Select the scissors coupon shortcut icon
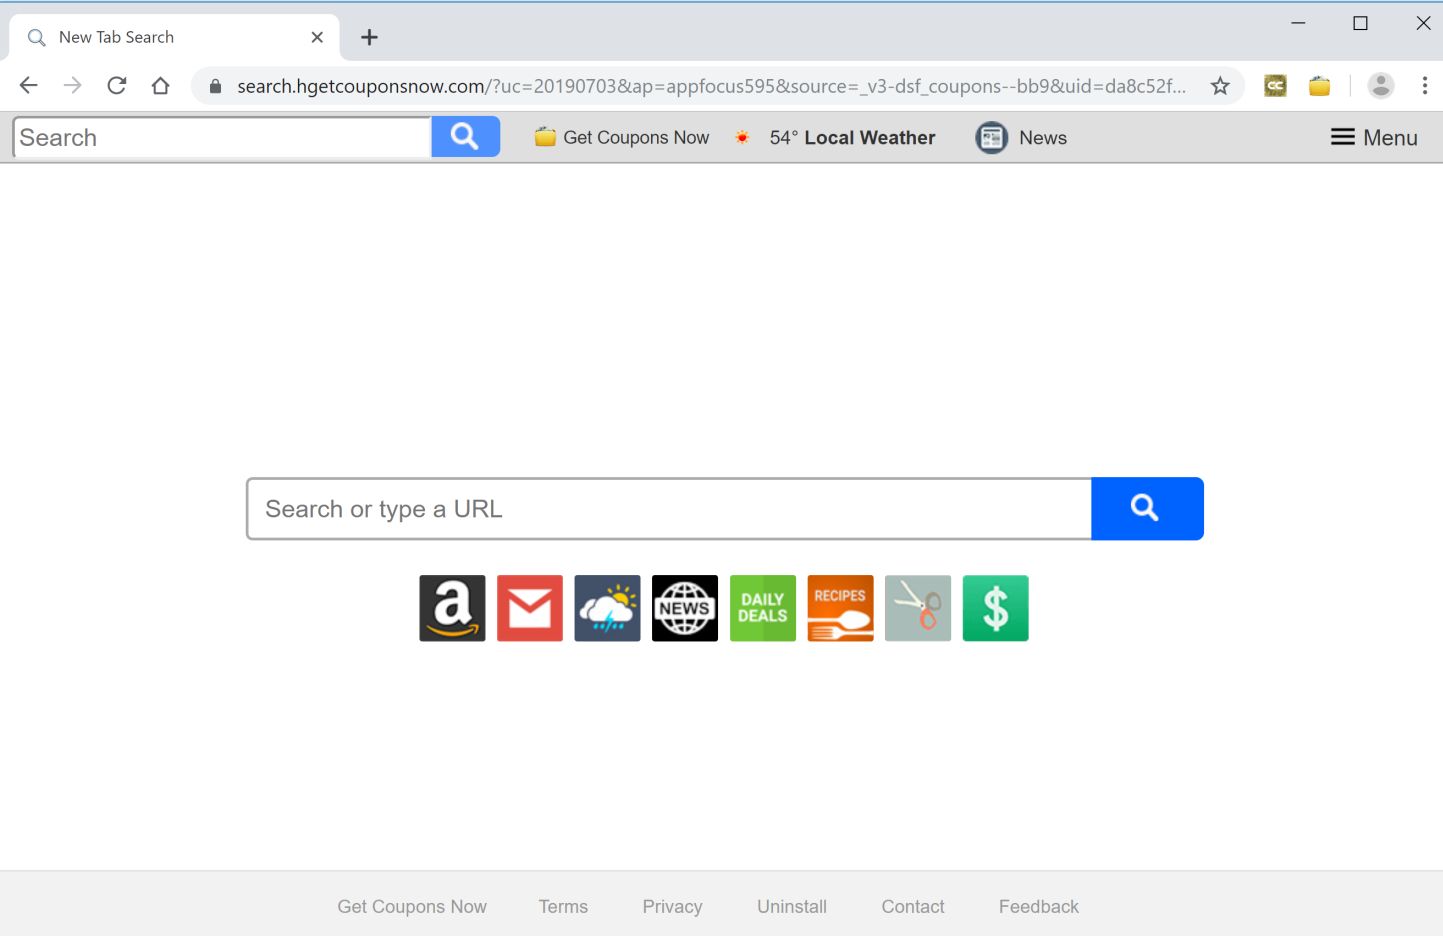The height and width of the screenshot is (936, 1443). [917, 608]
